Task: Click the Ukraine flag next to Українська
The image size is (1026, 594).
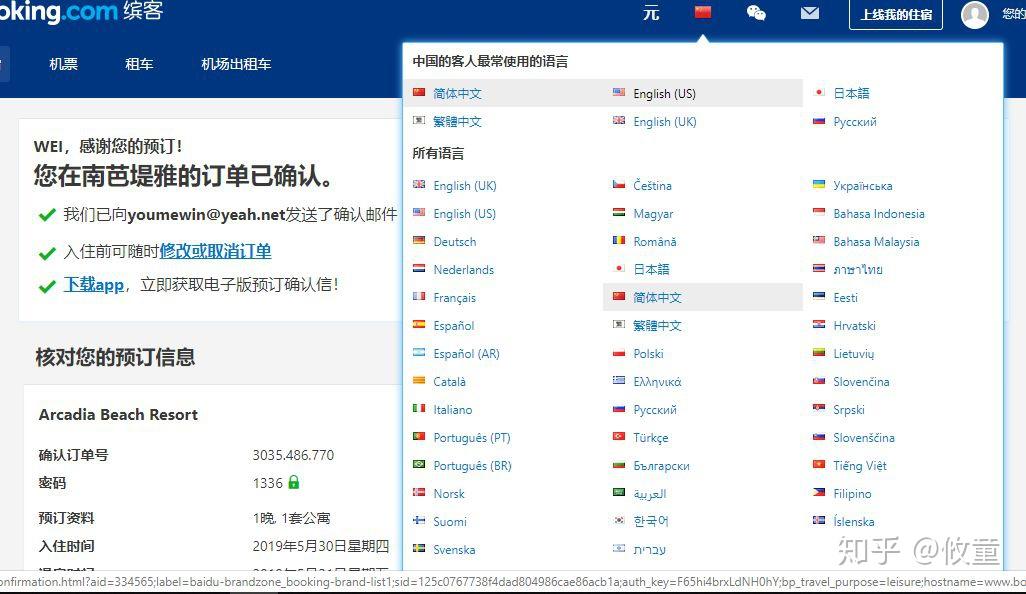Action: click(819, 184)
